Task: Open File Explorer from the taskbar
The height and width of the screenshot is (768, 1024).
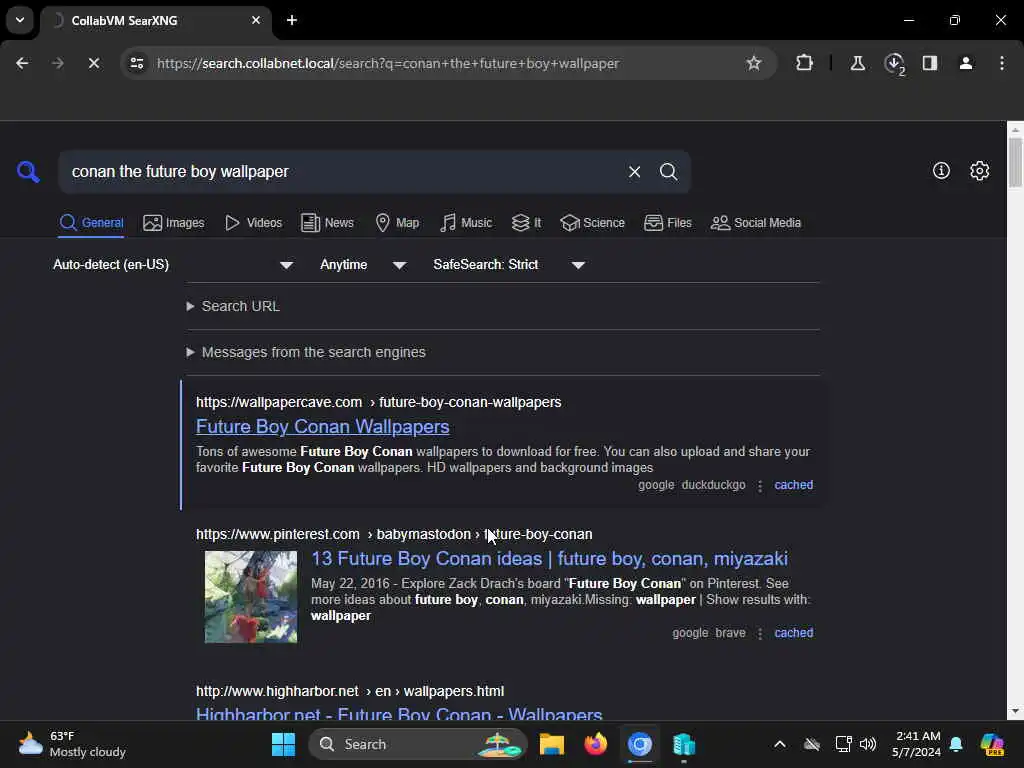Action: click(x=552, y=744)
